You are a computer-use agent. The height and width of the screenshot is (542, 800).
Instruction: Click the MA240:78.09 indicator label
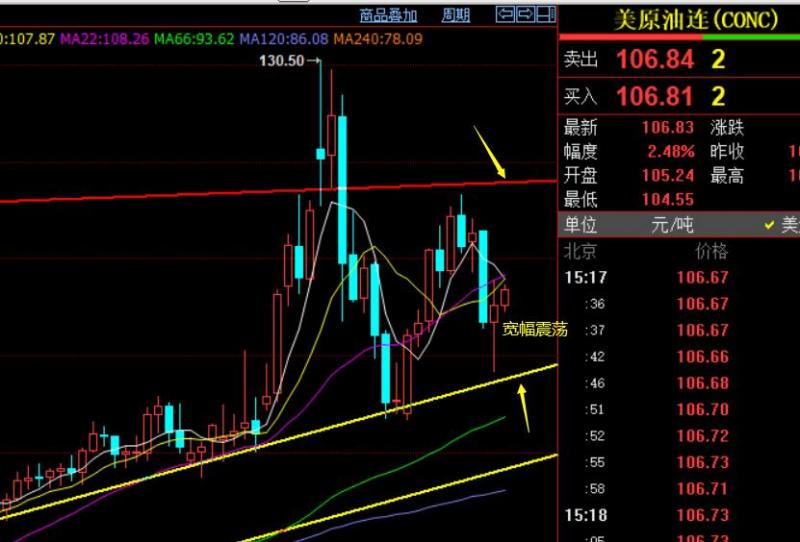(378, 39)
